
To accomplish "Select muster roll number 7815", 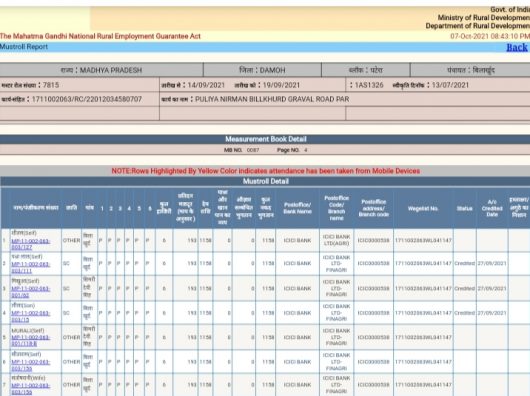I will [51, 85].
